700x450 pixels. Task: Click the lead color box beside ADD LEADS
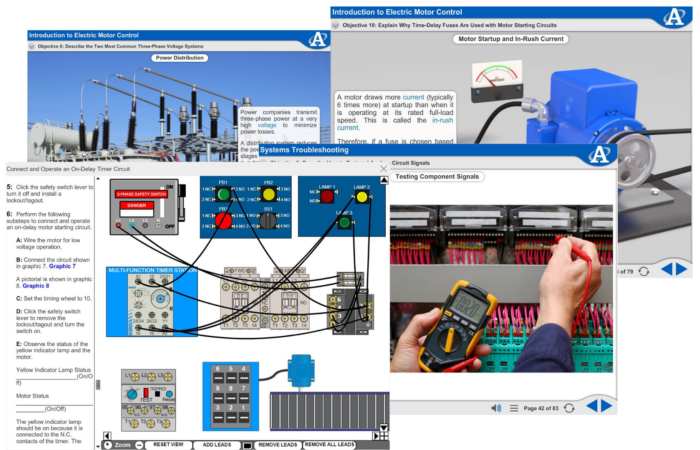pos(247,445)
